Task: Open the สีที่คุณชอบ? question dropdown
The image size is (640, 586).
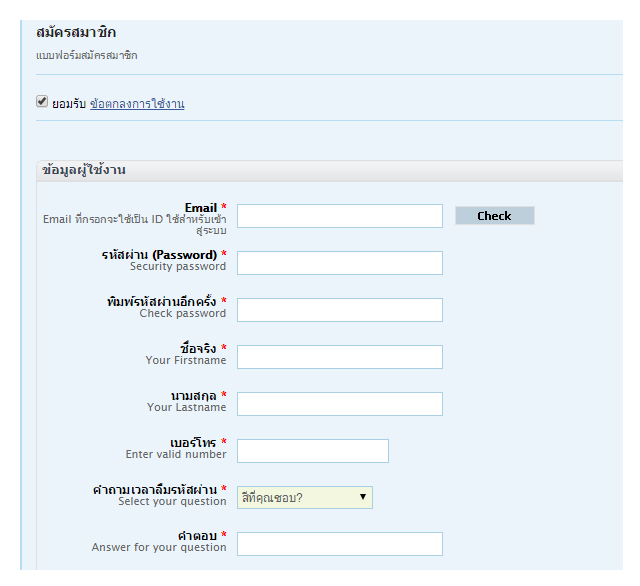Action: 304,497
